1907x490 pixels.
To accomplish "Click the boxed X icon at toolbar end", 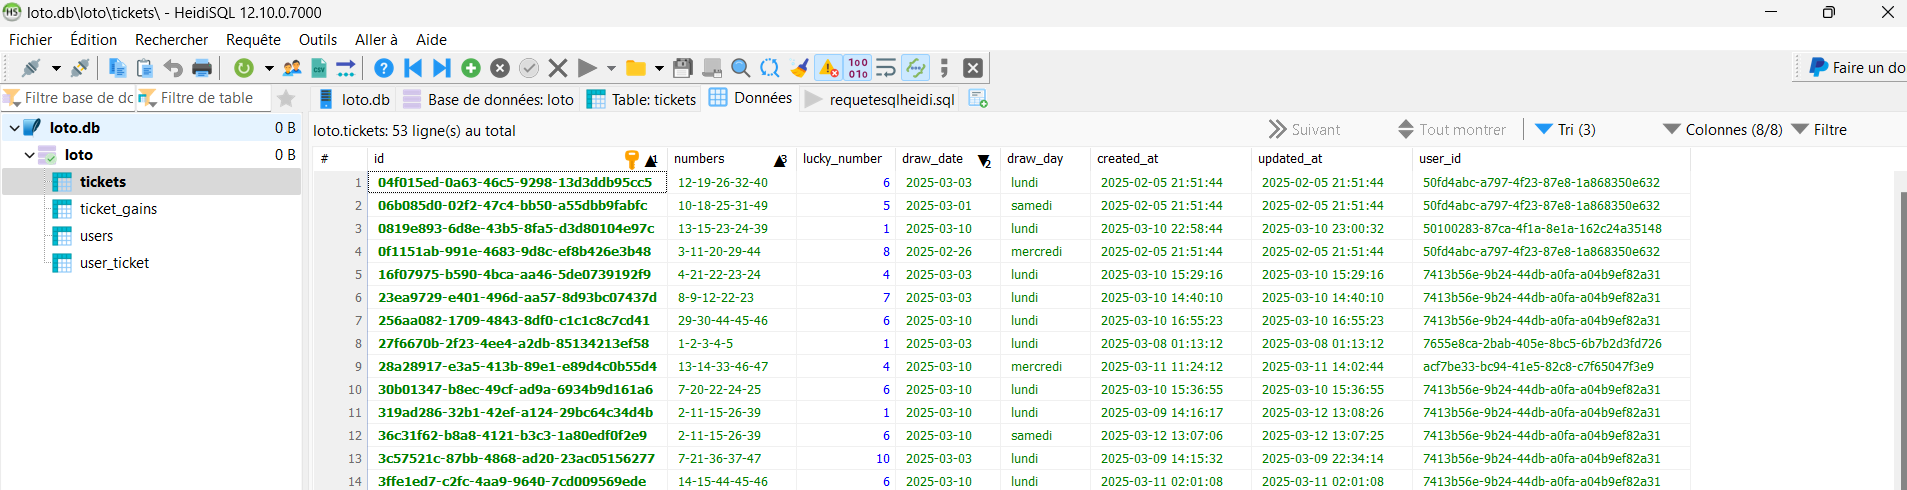I will click(x=973, y=68).
